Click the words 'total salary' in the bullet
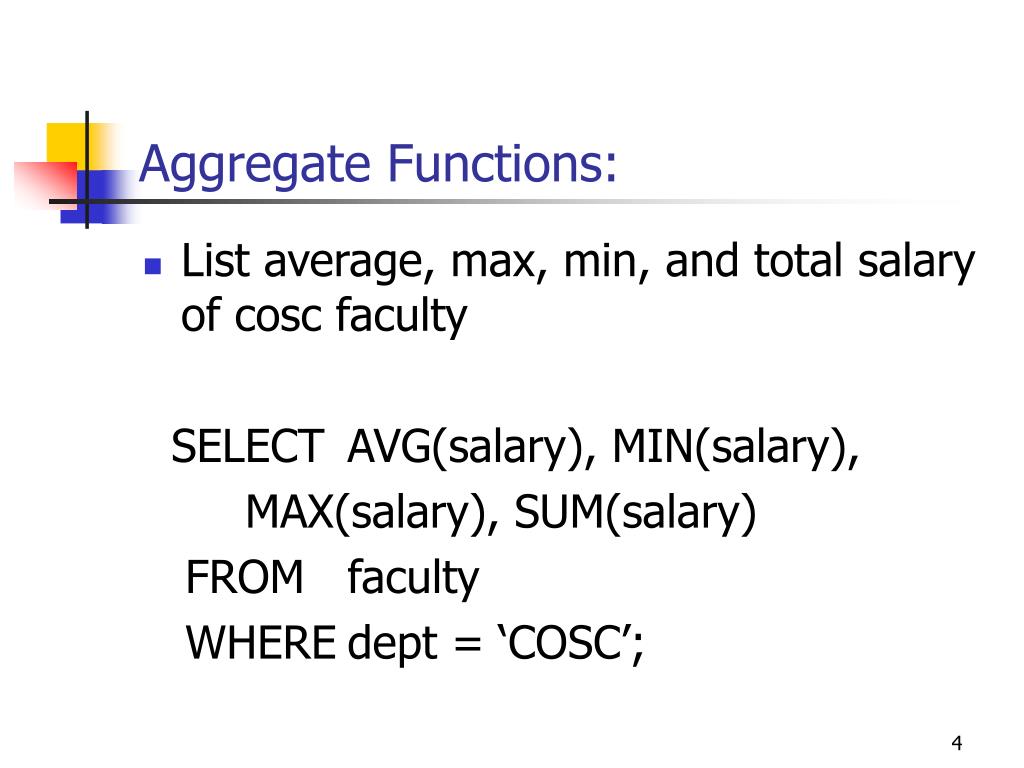The width and height of the screenshot is (1024, 768). coord(864,263)
